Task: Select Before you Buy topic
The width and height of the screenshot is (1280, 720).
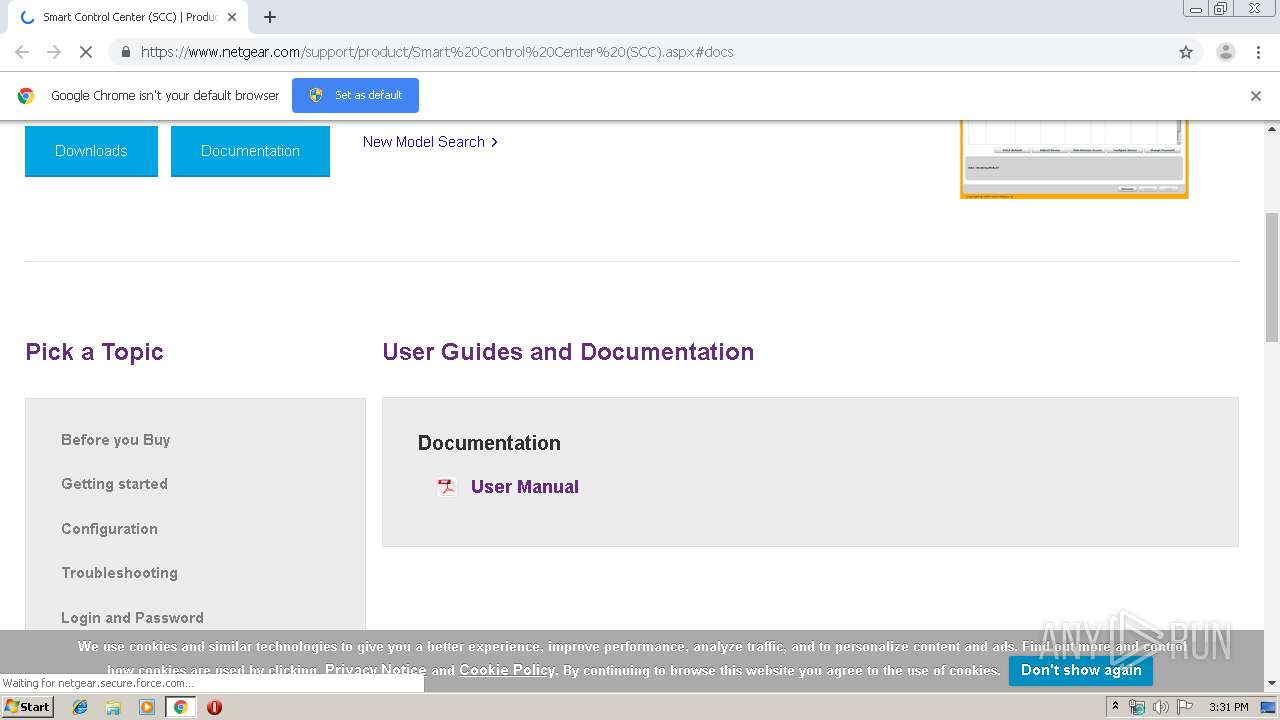Action: 116,440
